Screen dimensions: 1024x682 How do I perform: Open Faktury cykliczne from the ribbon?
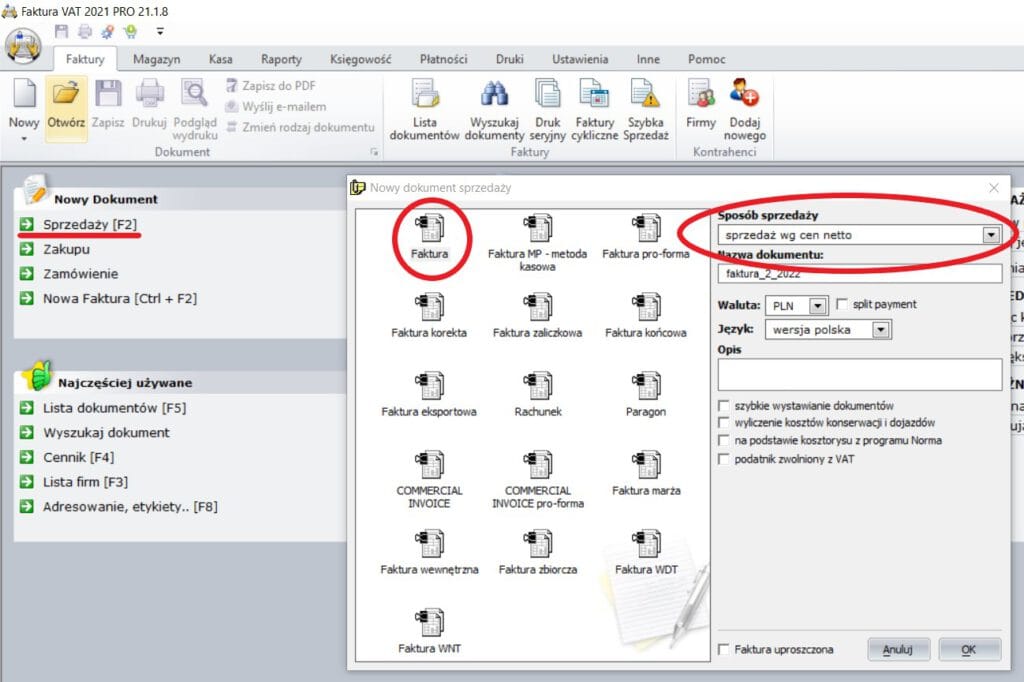pos(594,96)
